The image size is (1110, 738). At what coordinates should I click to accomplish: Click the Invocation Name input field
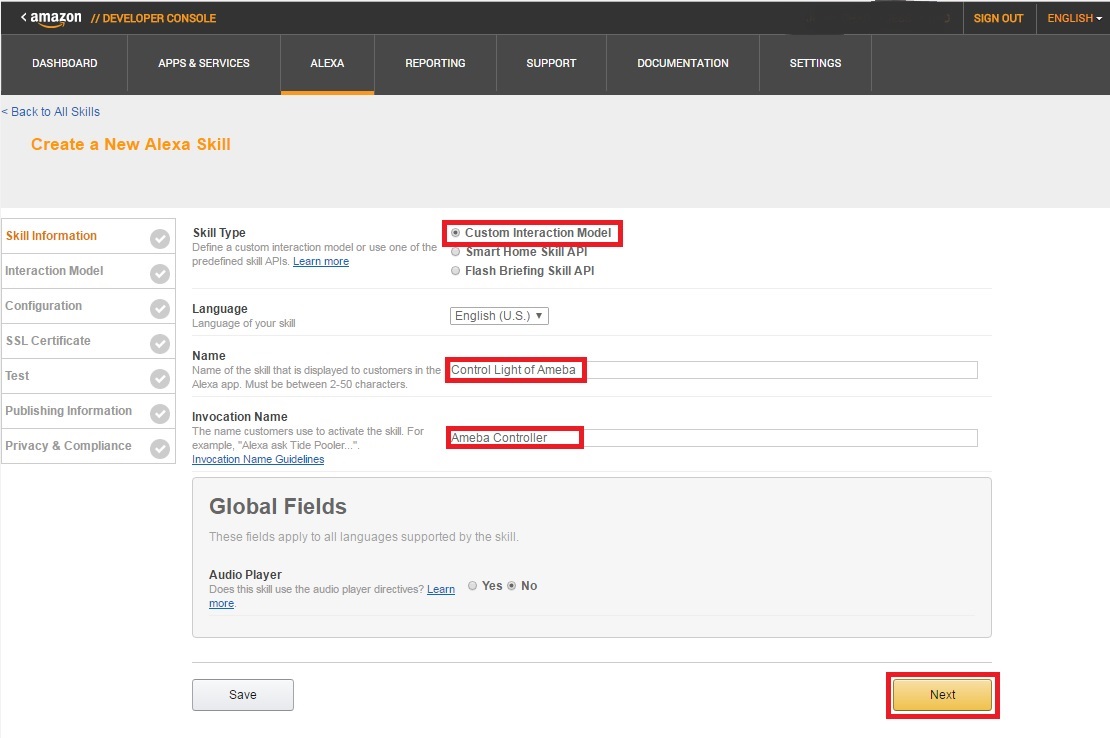713,438
